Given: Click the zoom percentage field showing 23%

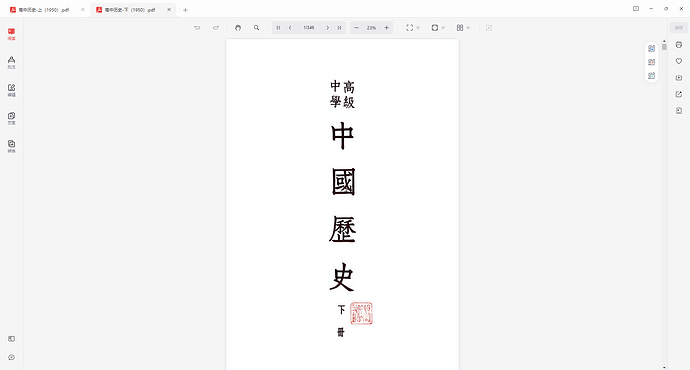Looking at the screenshot, I should tap(371, 28).
